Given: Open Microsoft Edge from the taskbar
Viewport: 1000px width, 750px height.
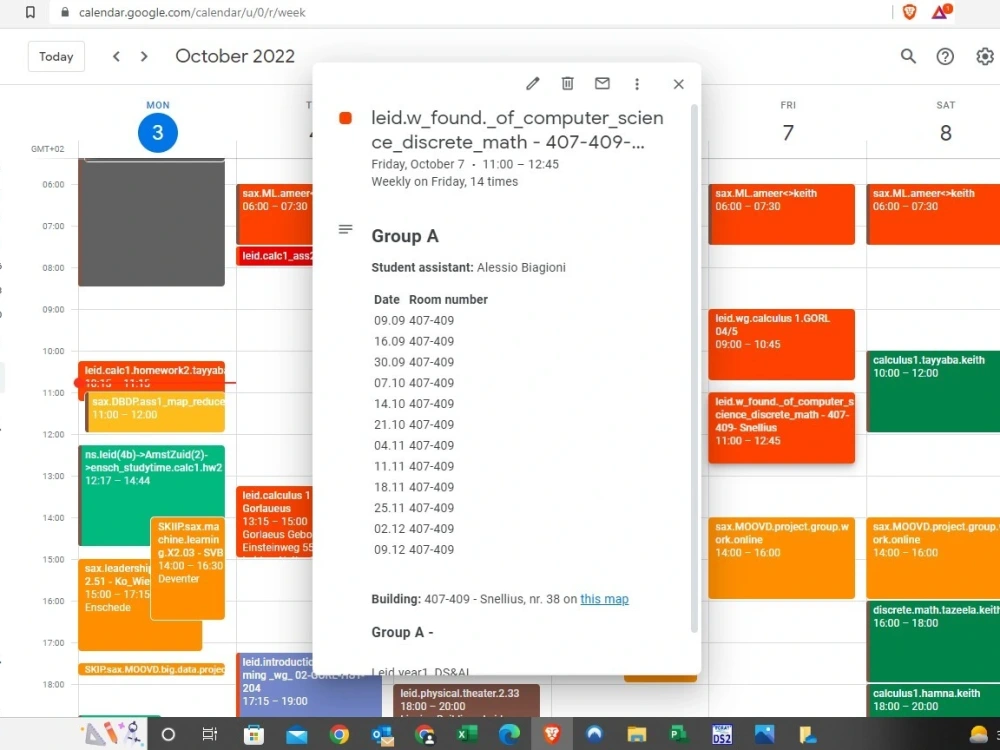Looking at the screenshot, I should point(509,735).
